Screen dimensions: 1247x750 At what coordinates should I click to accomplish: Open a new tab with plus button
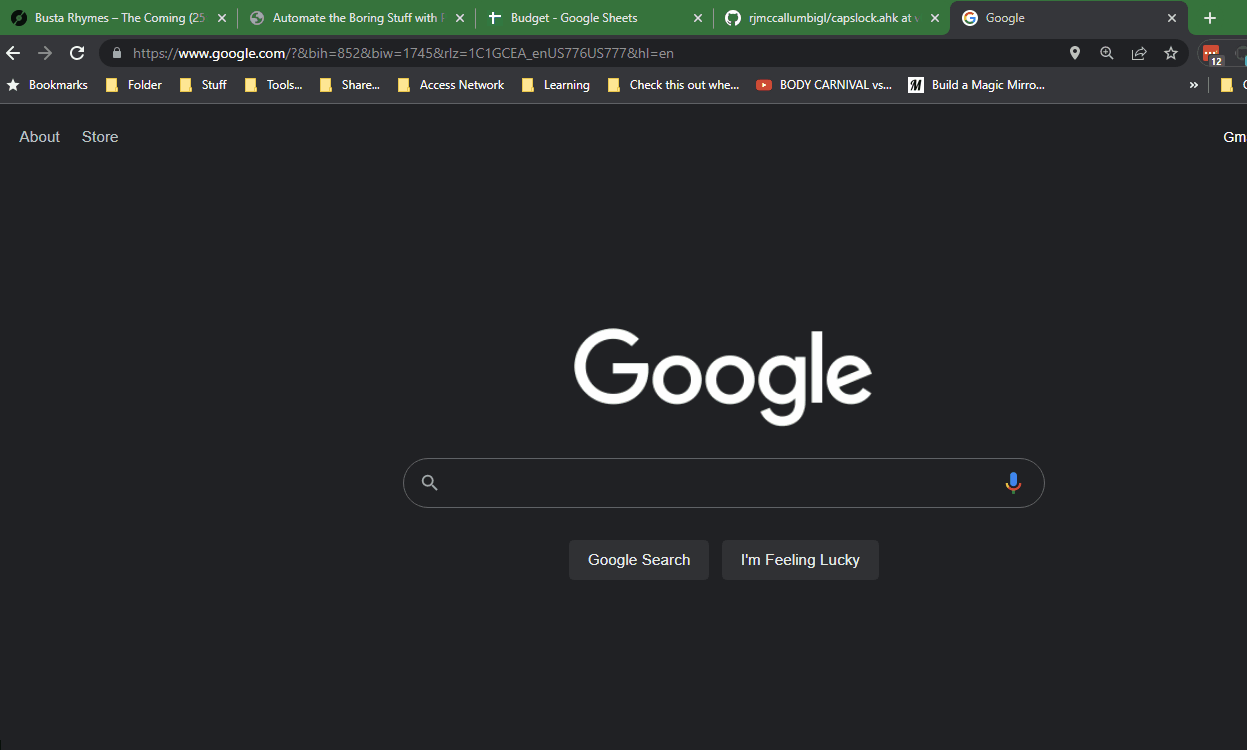point(1210,18)
